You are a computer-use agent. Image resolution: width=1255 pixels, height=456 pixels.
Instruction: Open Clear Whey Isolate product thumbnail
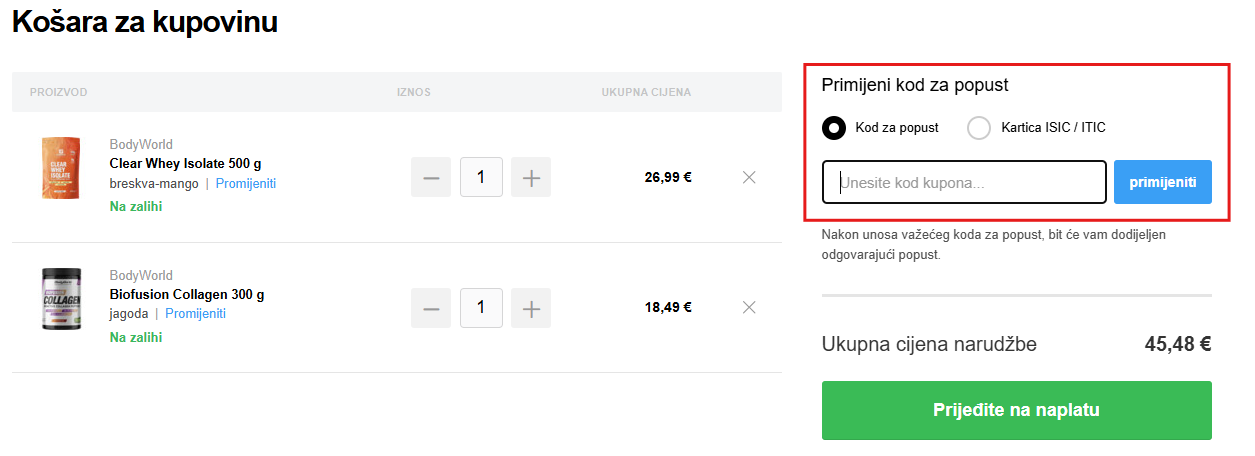tap(60, 168)
